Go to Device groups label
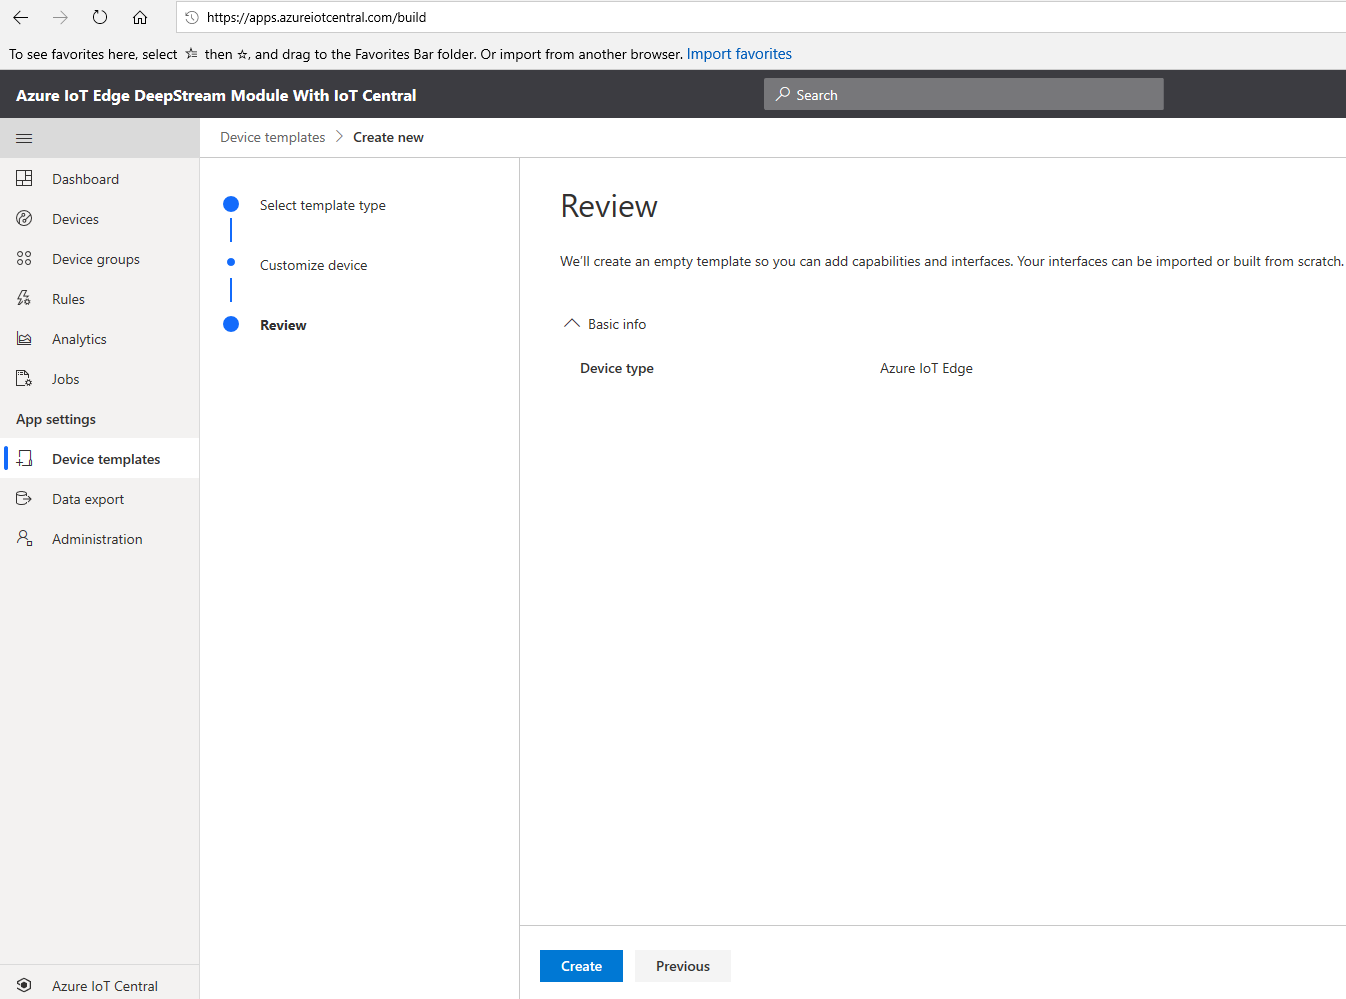 [96, 259]
